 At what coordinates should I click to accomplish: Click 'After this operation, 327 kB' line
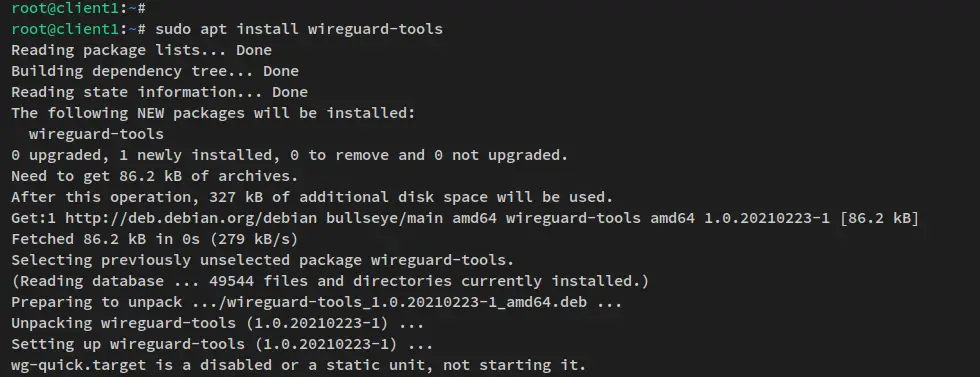point(312,197)
